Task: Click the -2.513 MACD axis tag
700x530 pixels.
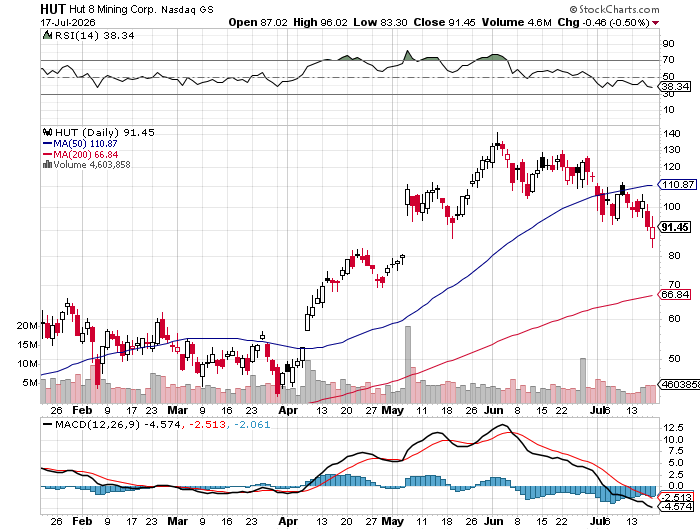Action: click(676, 497)
